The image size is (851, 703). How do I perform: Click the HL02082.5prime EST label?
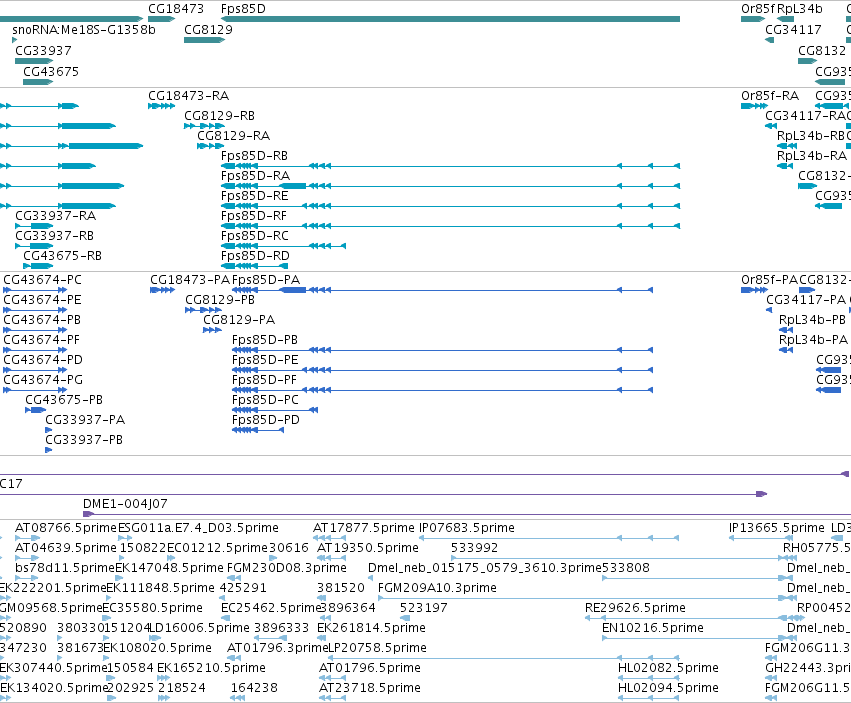pyautogui.click(x=668, y=668)
